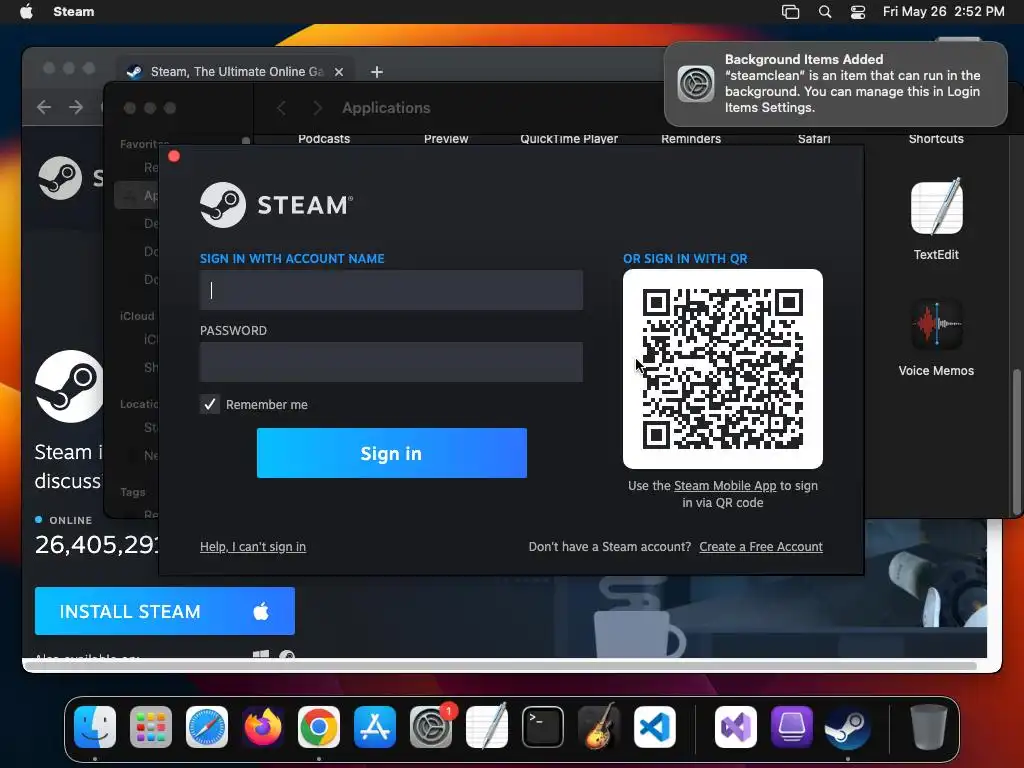The width and height of the screenshot is (1024, 768).
Task: Click Stage Manager icon in menu bar
Action: (790, 12)
